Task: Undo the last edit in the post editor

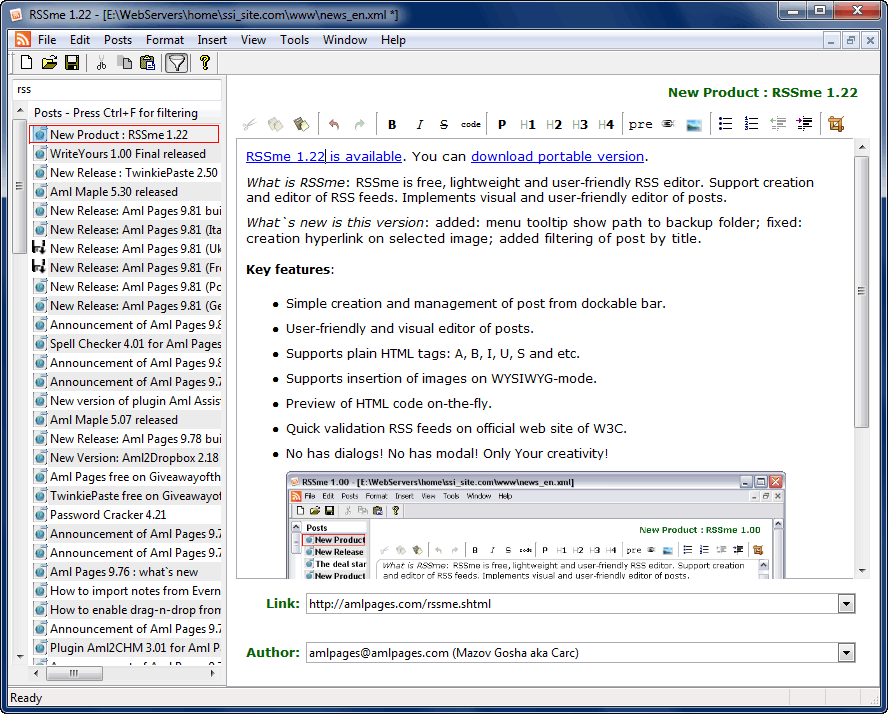Action: [x=334, y=124]
